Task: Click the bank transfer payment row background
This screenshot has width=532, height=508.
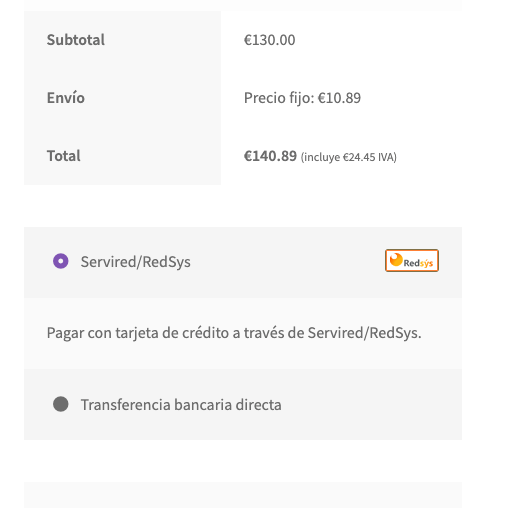Action: (243, 404)
